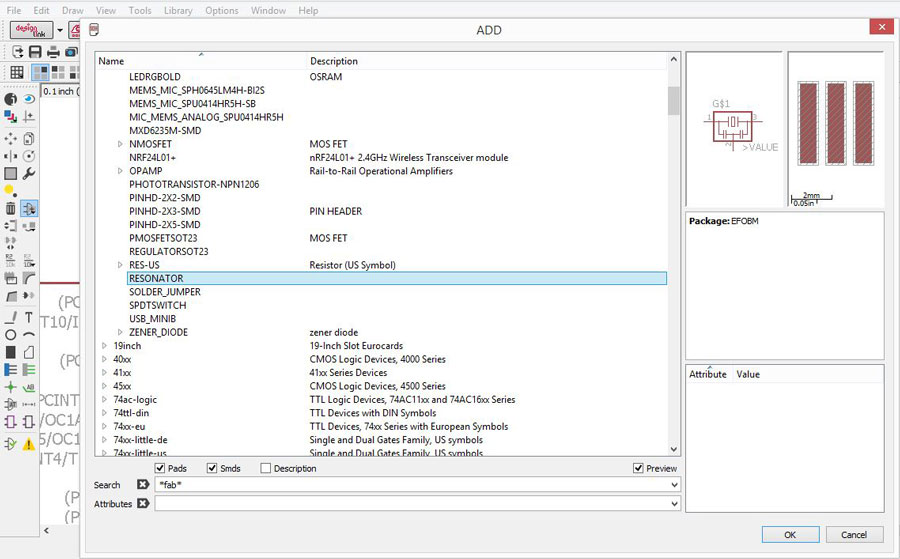
Task: Open the Edit menu
Action: click(41, 10)
